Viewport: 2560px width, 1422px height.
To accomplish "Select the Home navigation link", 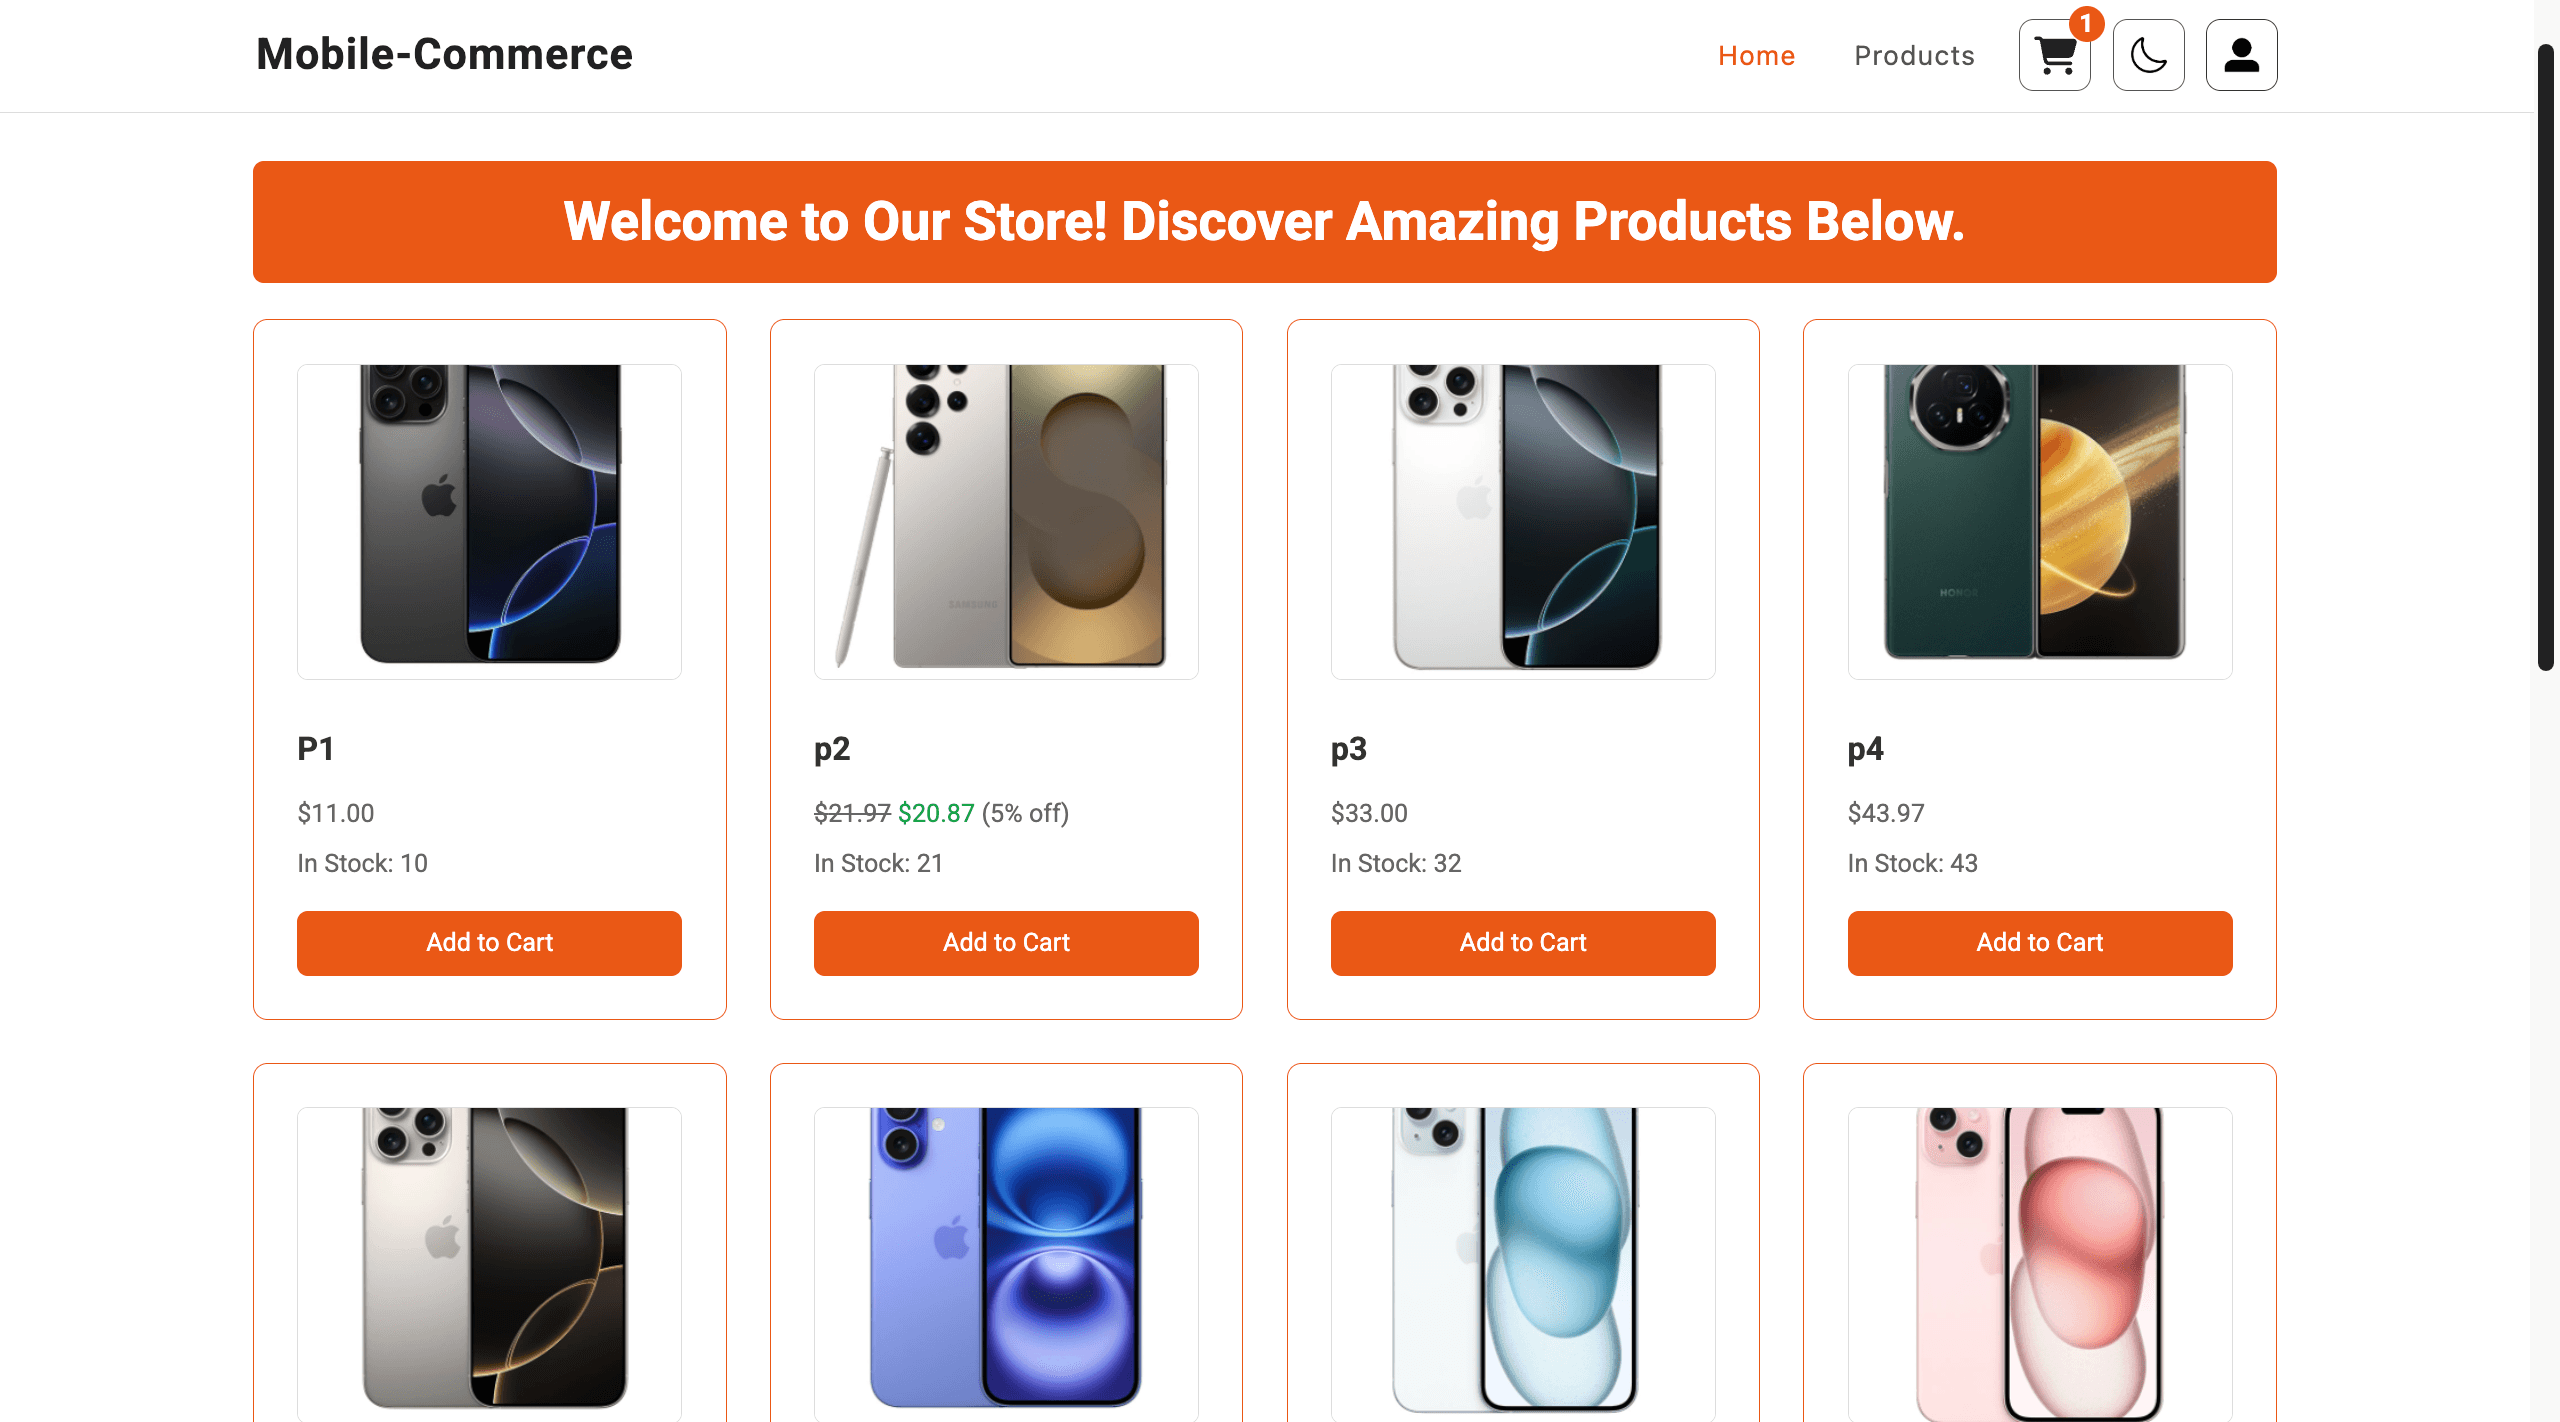I will coord(1757,55).
